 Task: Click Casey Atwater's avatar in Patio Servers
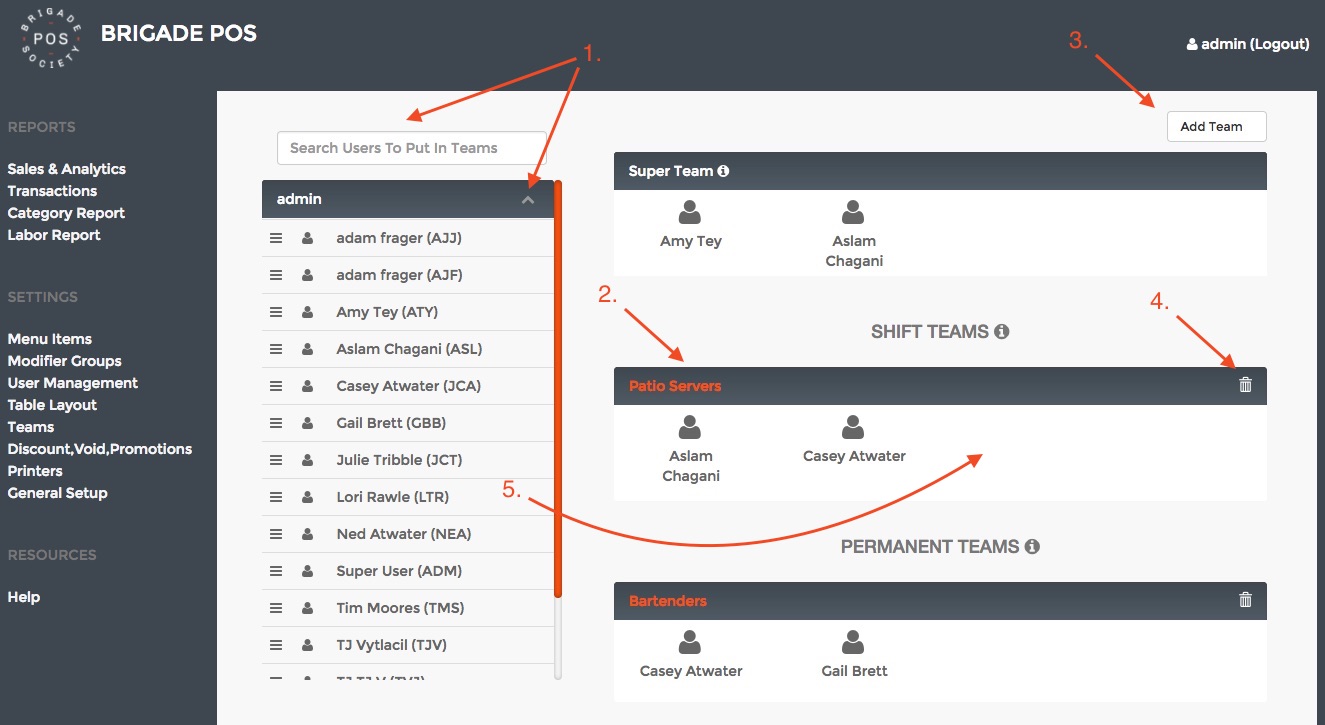click(x=853, y=427)
